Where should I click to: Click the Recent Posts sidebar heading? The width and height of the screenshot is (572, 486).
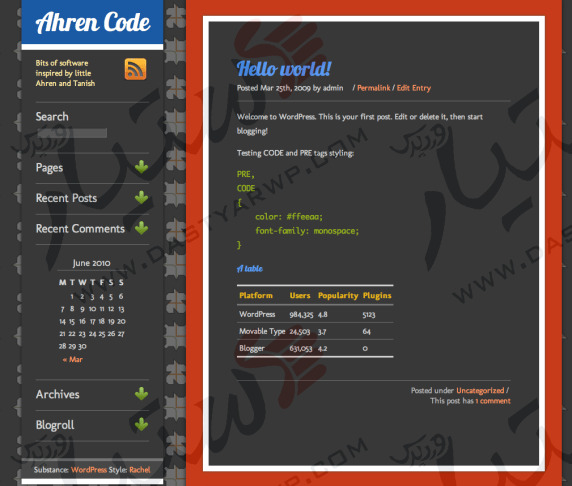[66, 198]
